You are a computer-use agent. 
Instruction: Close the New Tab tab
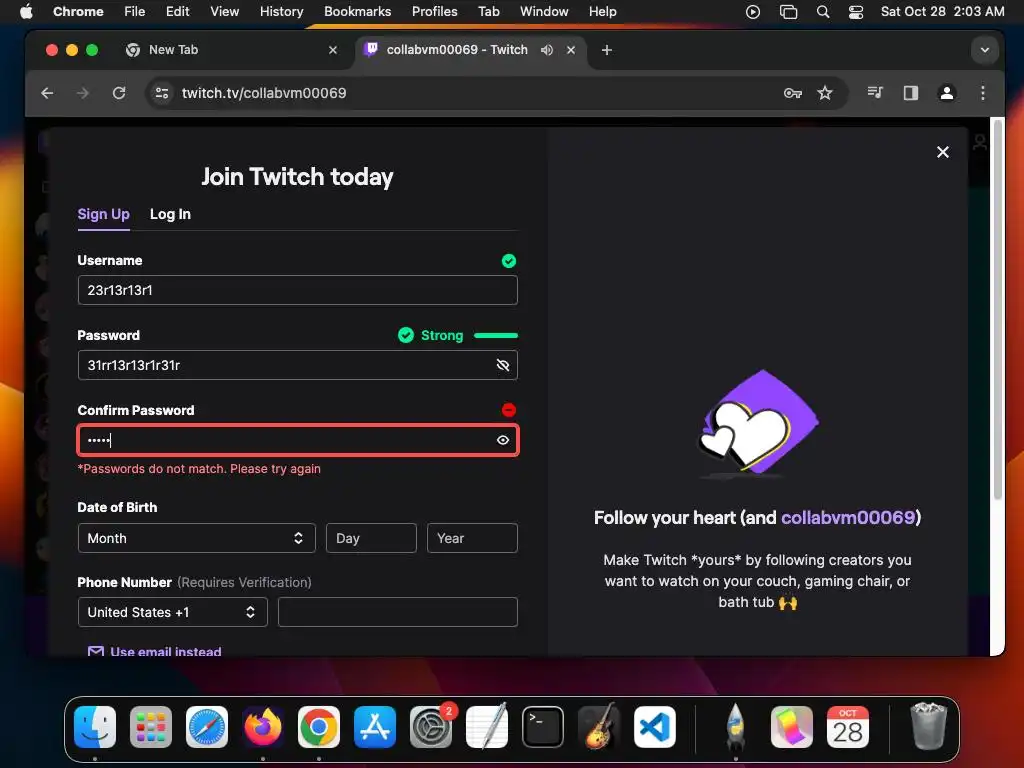pyautogui.click(x=333, y=50)
